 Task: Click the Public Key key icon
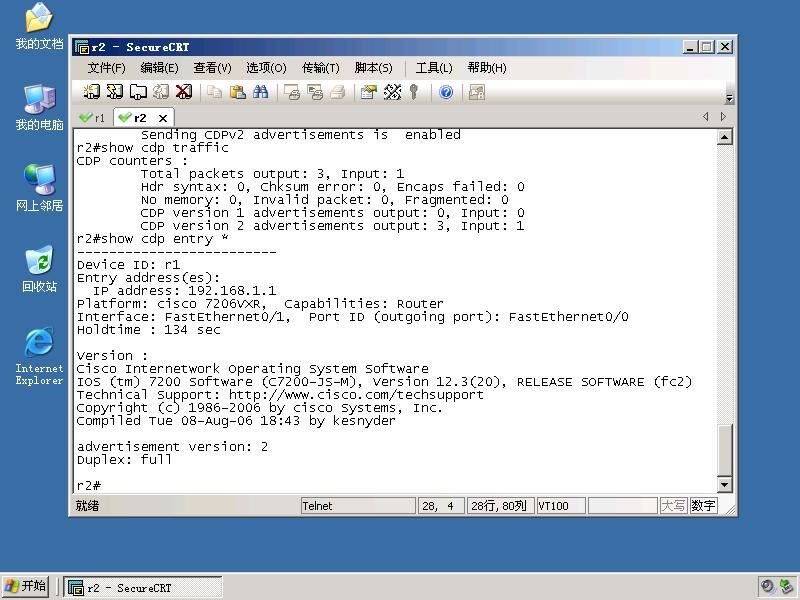tap(414, 92)
